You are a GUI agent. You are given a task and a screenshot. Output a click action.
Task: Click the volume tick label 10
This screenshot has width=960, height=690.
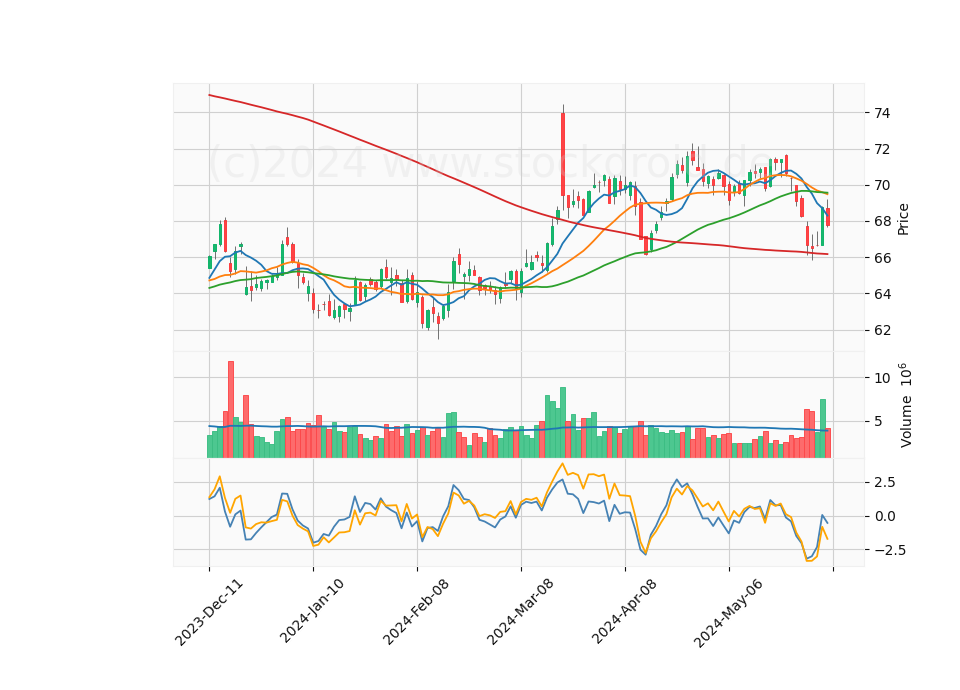(x=882, y=378)
